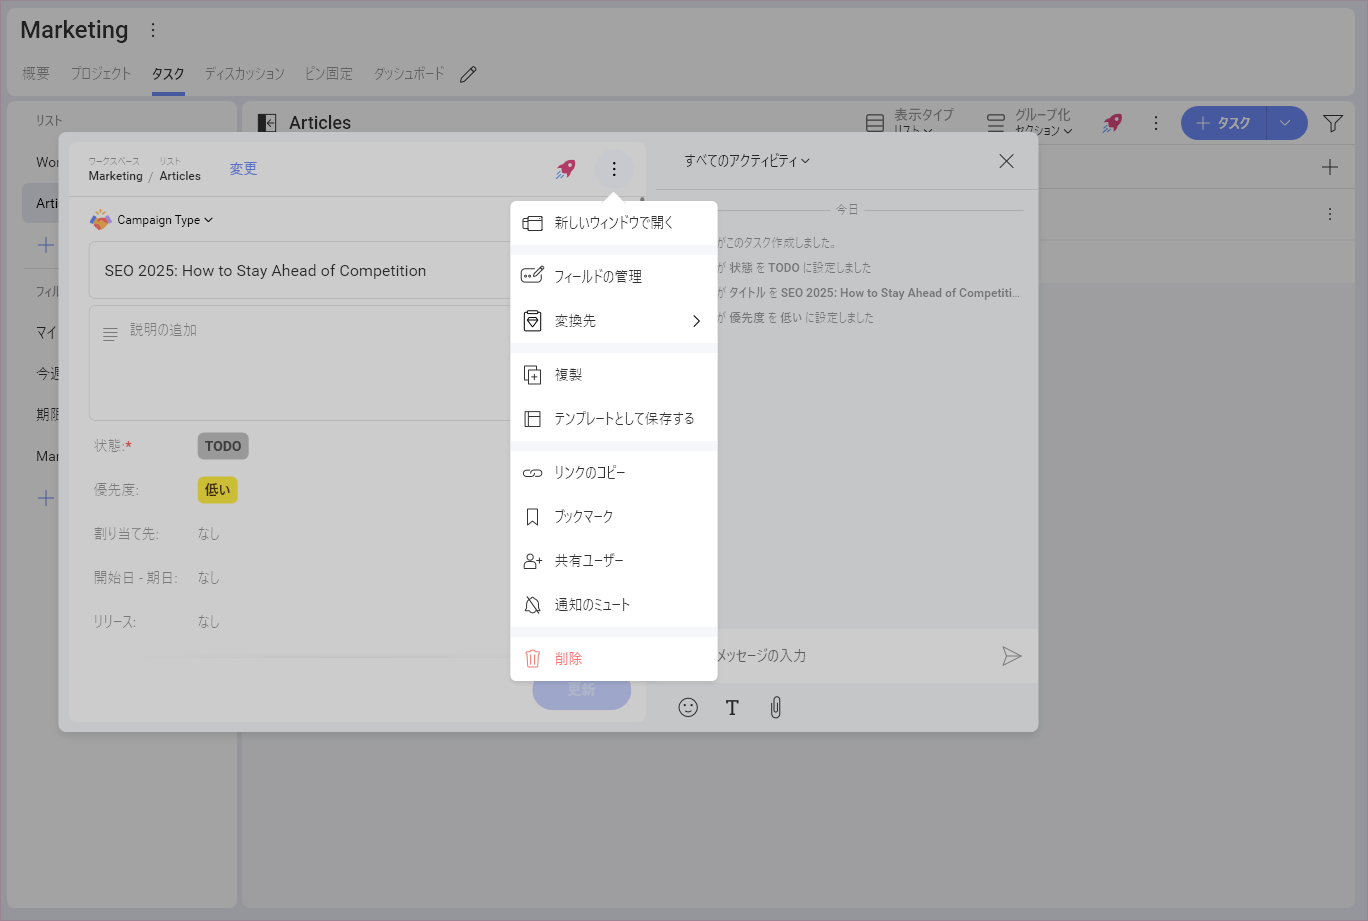The image size is (1368, 921).
Task: Open dropdown arrow beside タスク button
Action: pyautogui.click(x=1286, y=123)
